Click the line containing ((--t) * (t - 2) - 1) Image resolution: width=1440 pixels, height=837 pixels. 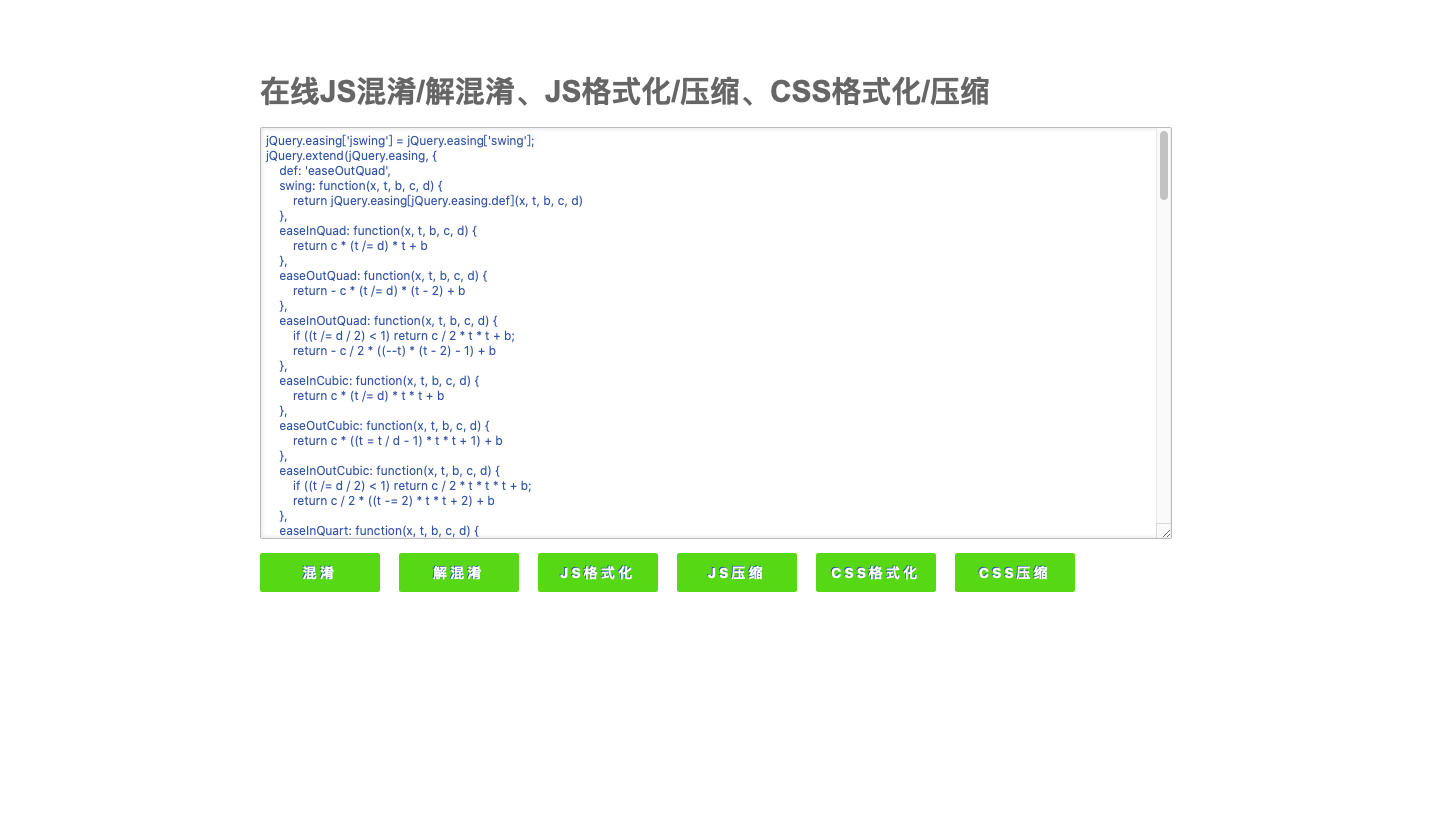pyautogui.click(x=394, y=351)
